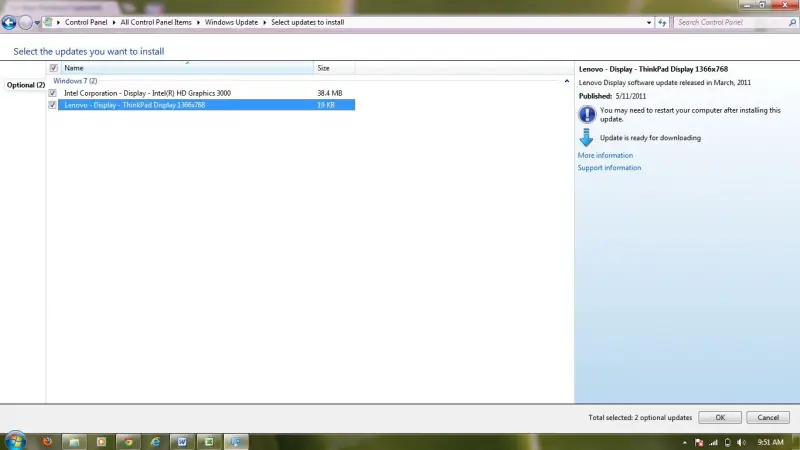Viewport: 800px width, 450px height.
Task: Open the More information link
Action: [605, 155]
